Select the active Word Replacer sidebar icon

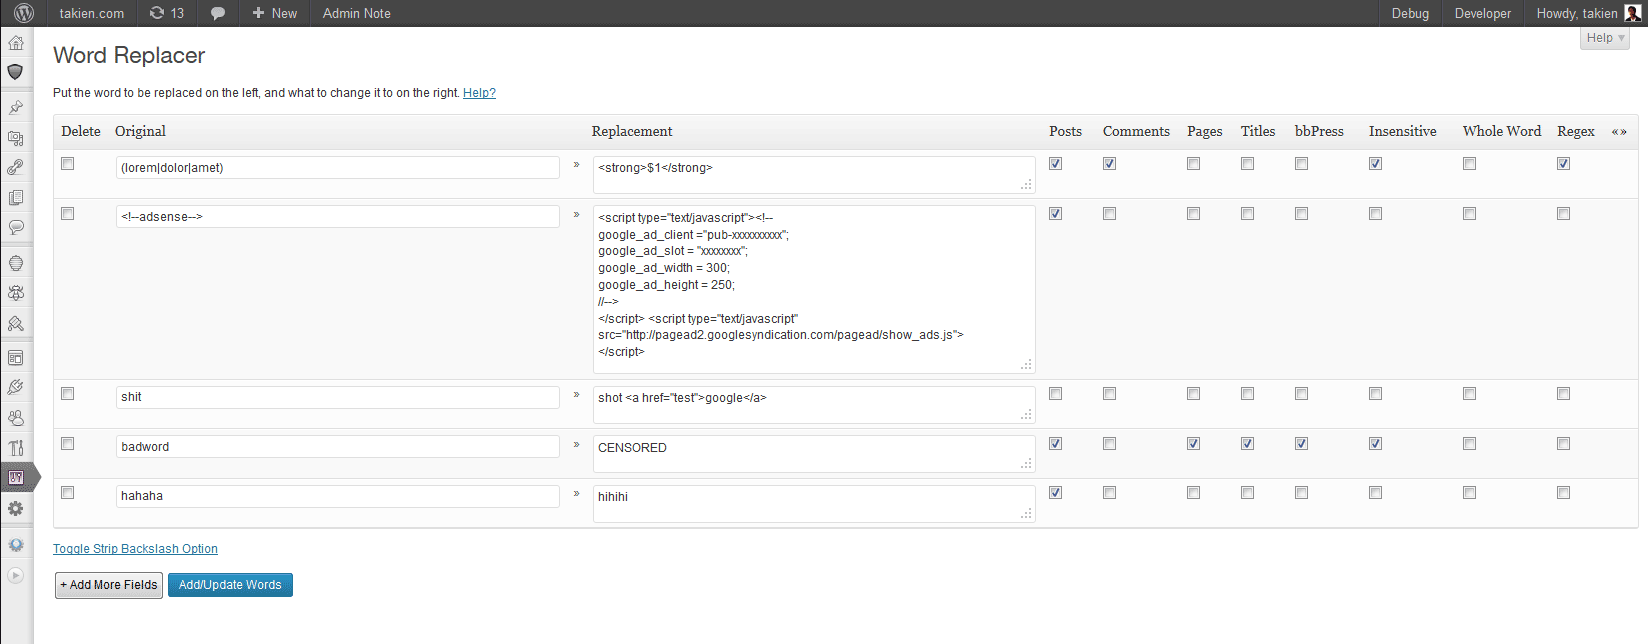click(x=16, y=477)
